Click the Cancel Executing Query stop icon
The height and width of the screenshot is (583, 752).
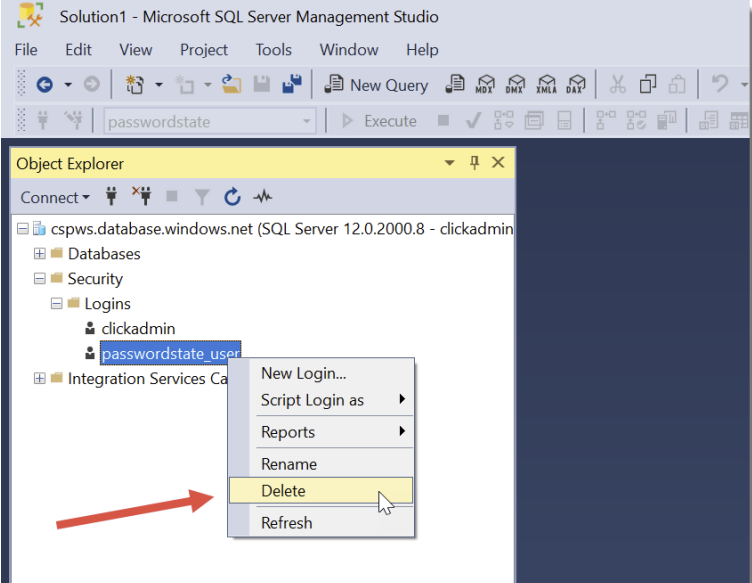click(x=443, y=120)
